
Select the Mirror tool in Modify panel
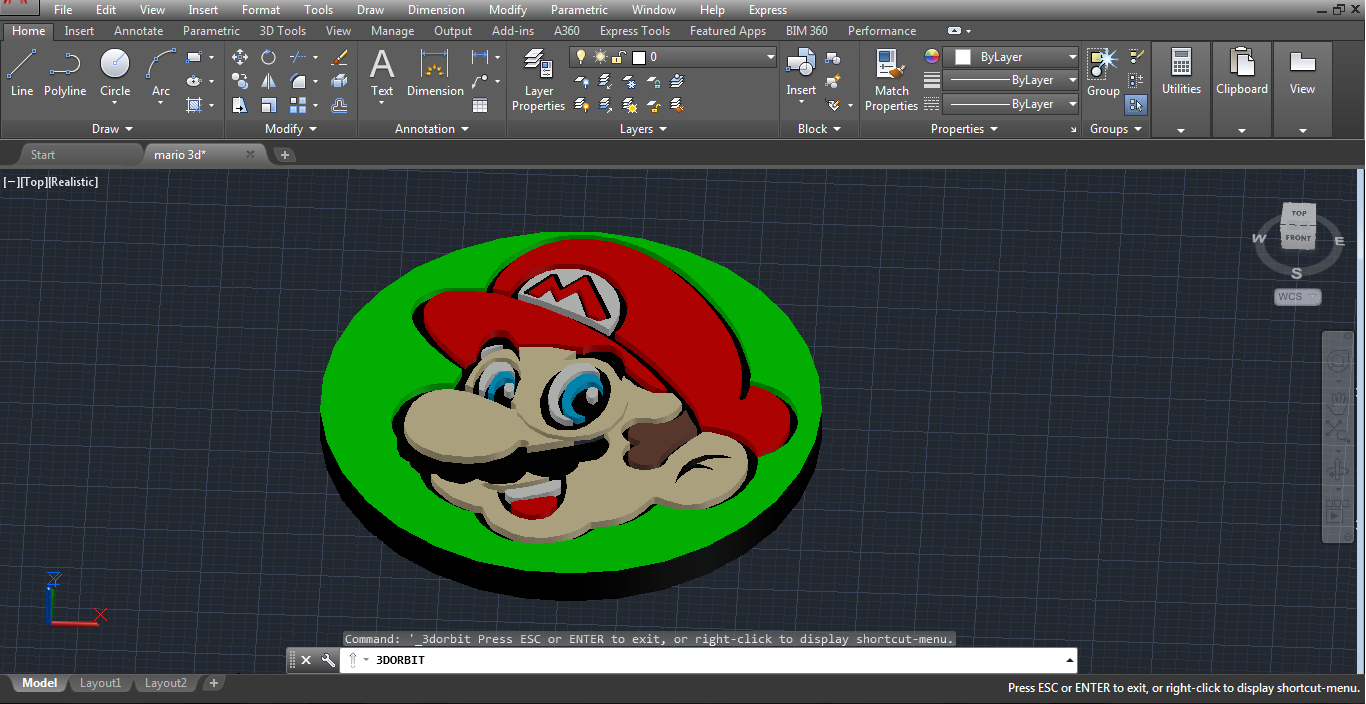268,81
